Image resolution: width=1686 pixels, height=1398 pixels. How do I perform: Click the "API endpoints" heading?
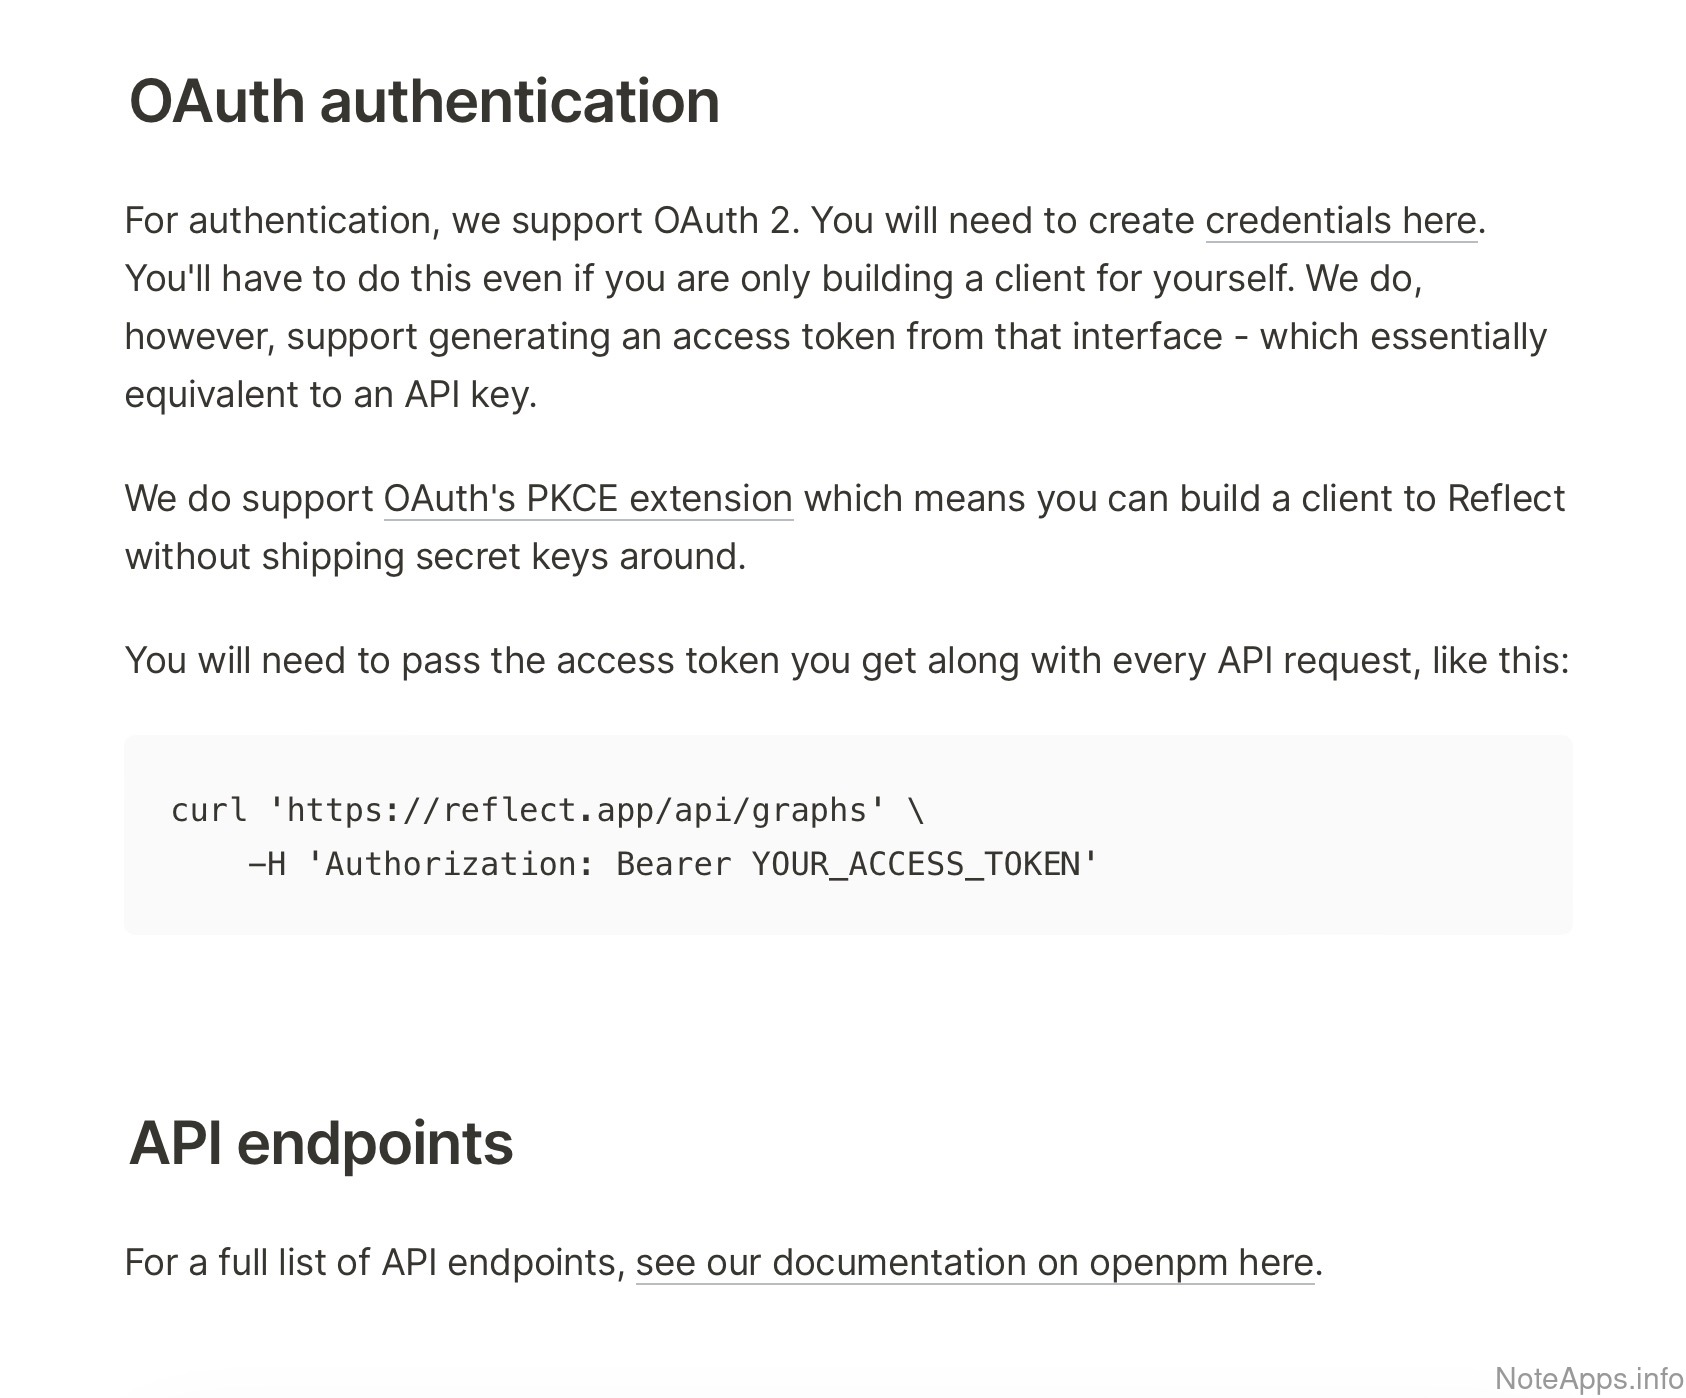320,1143
